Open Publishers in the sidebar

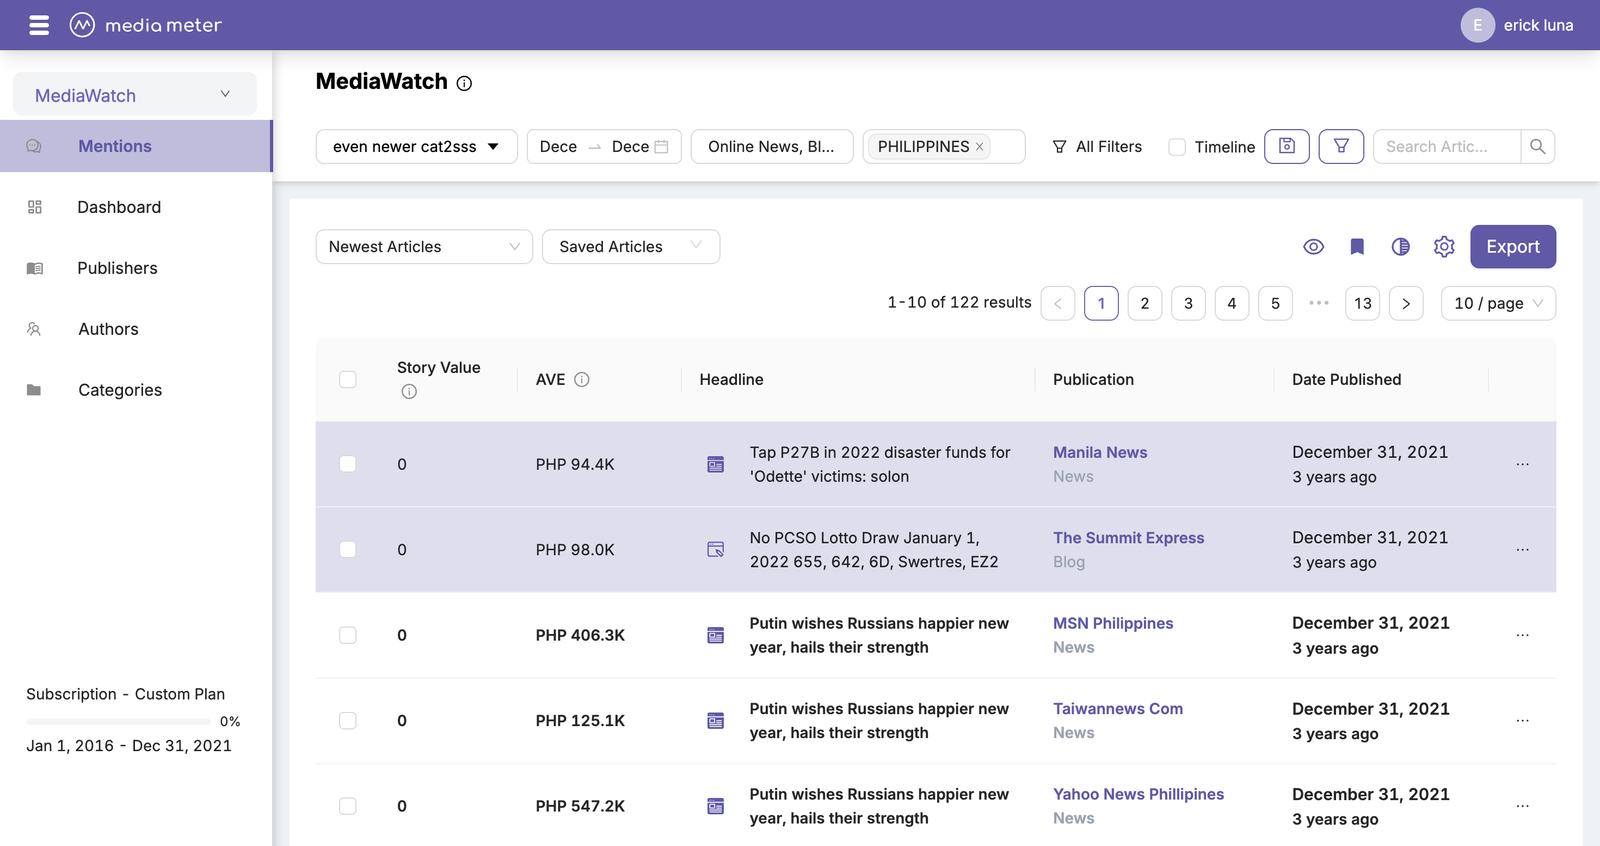tap(136, 268)
